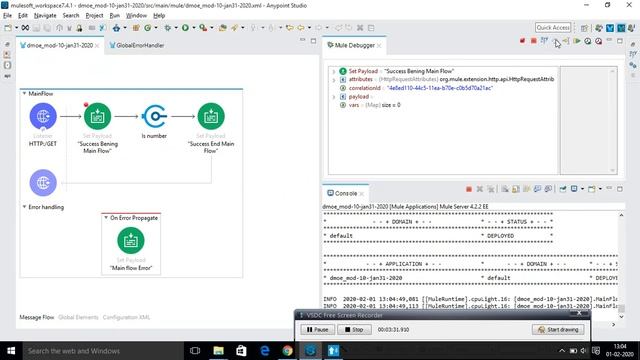Screen dimensions: 640x360
Task: Open Chrome from the Windows taskbar
Action: click(287, 351)
